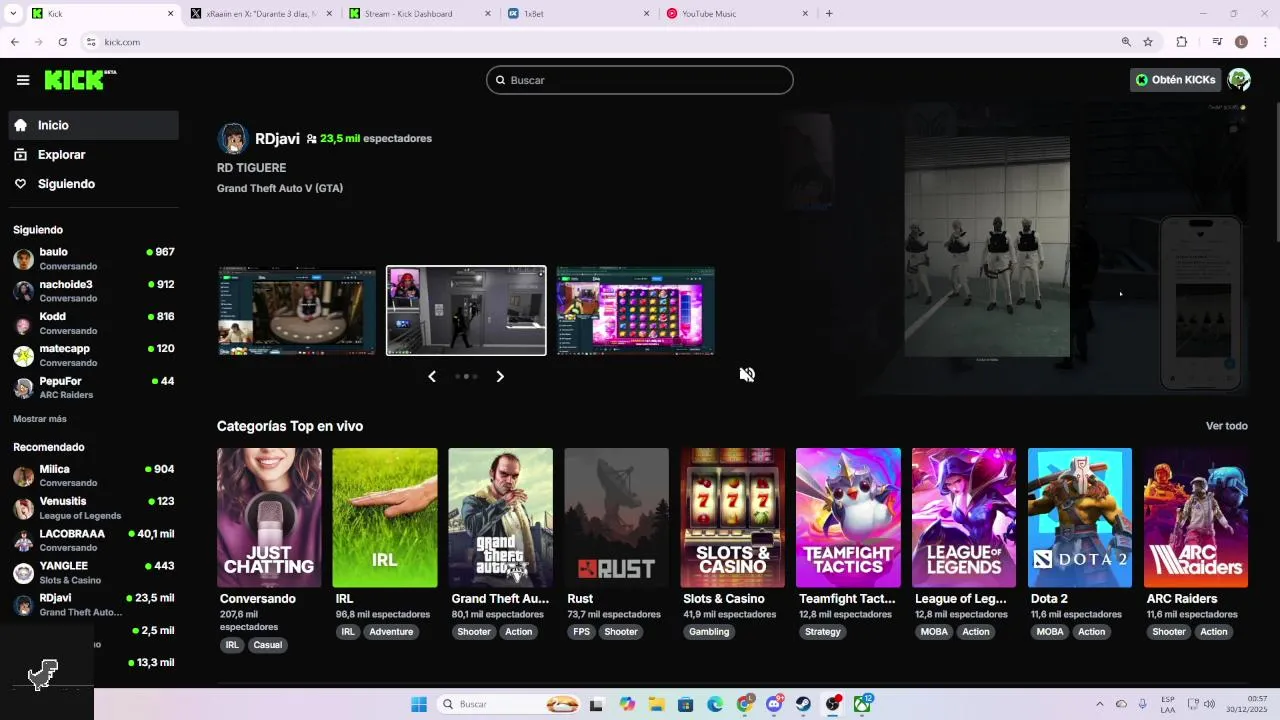1280x720 pixels.
Task: Unmute the featured stream preview
Action: pyautogui.click(x=747, y=374)
